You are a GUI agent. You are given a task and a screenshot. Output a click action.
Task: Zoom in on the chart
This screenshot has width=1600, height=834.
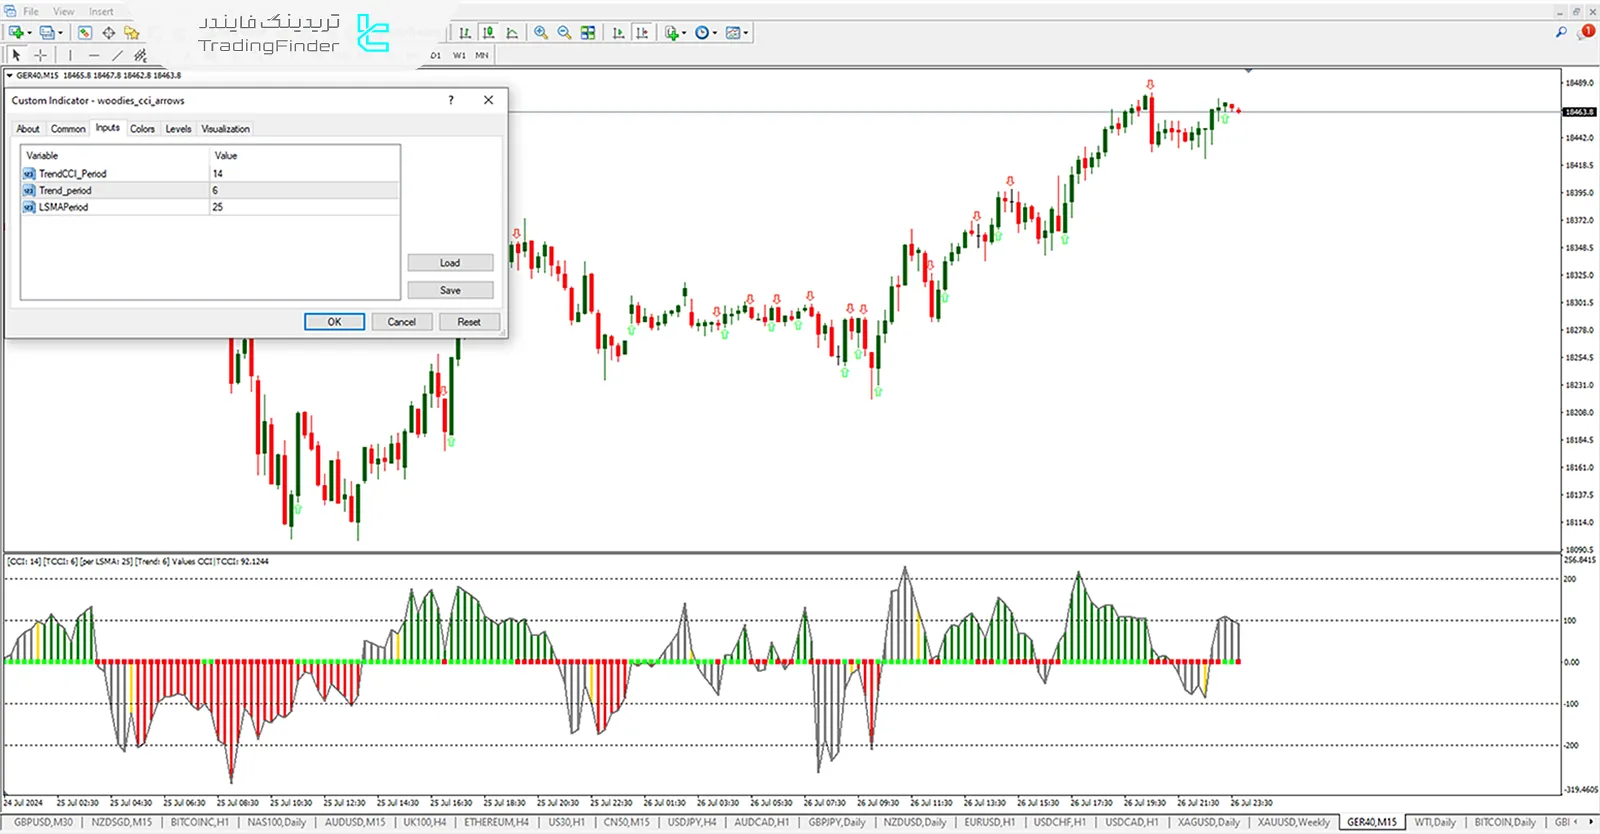(x=541, y=33)
